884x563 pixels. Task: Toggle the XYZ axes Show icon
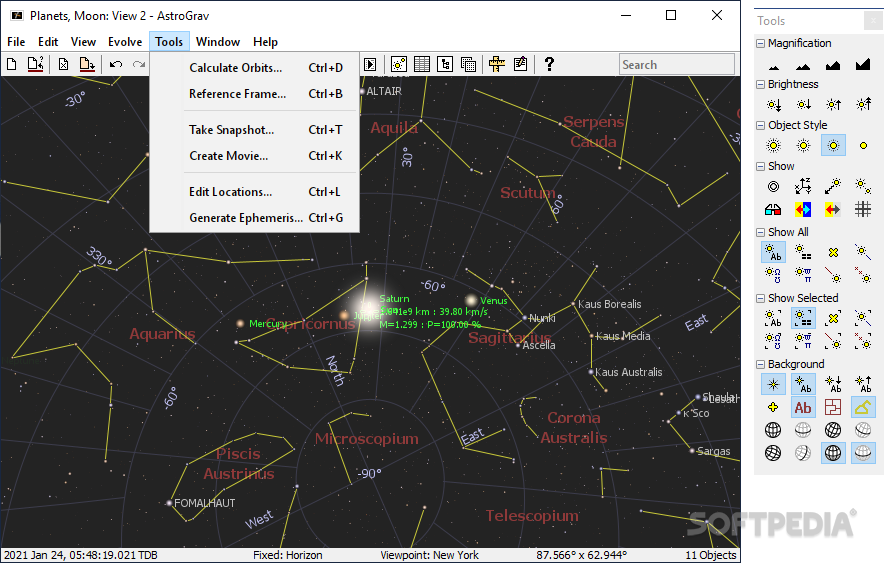click(x=803, y=187)
